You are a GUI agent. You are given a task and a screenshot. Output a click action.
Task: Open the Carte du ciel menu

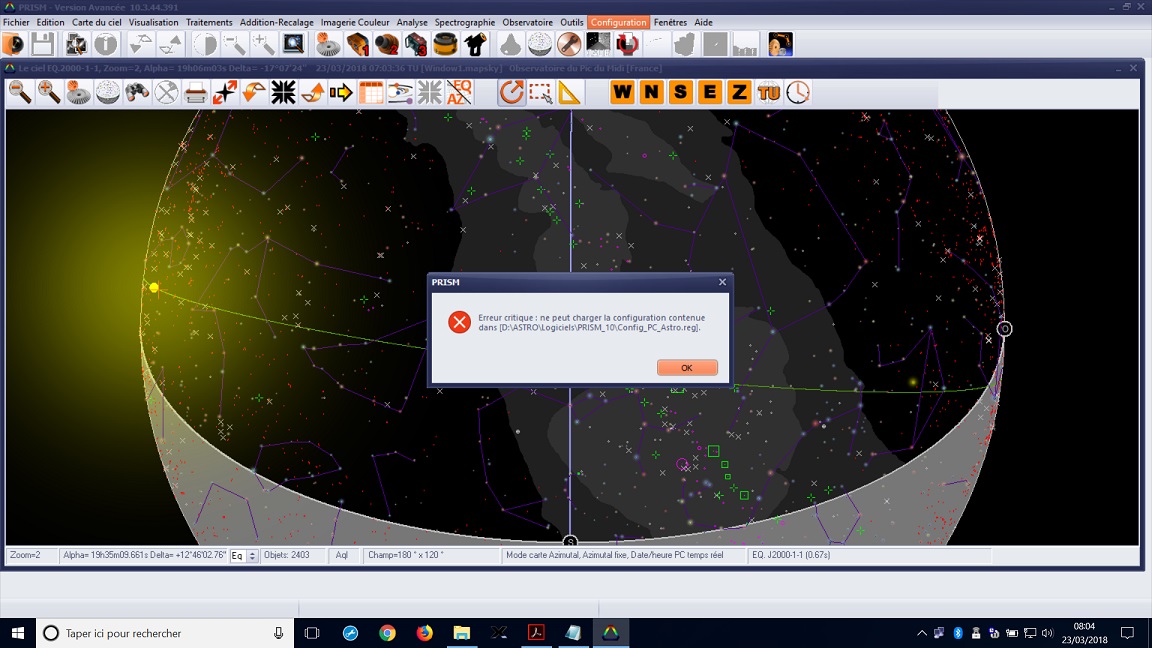tap(96, 22)
